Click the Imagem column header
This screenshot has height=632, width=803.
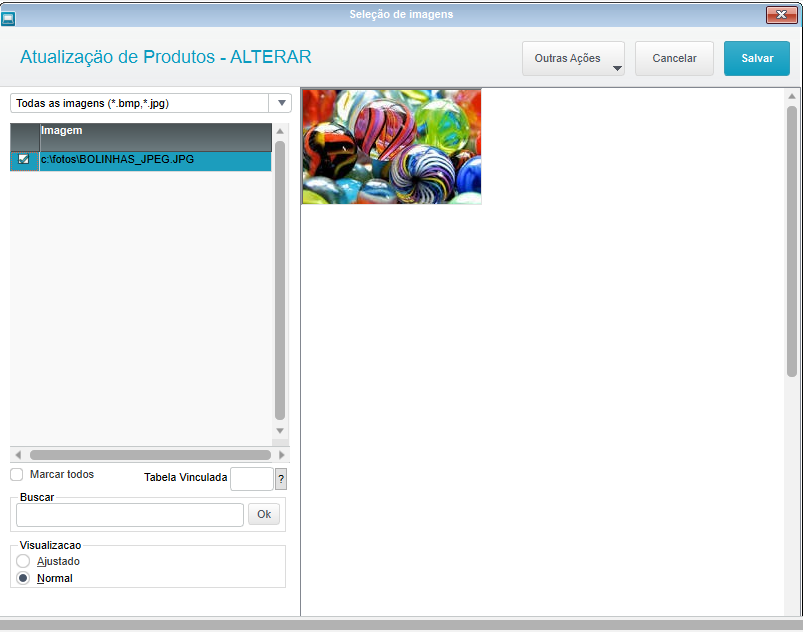pos(156,137)
